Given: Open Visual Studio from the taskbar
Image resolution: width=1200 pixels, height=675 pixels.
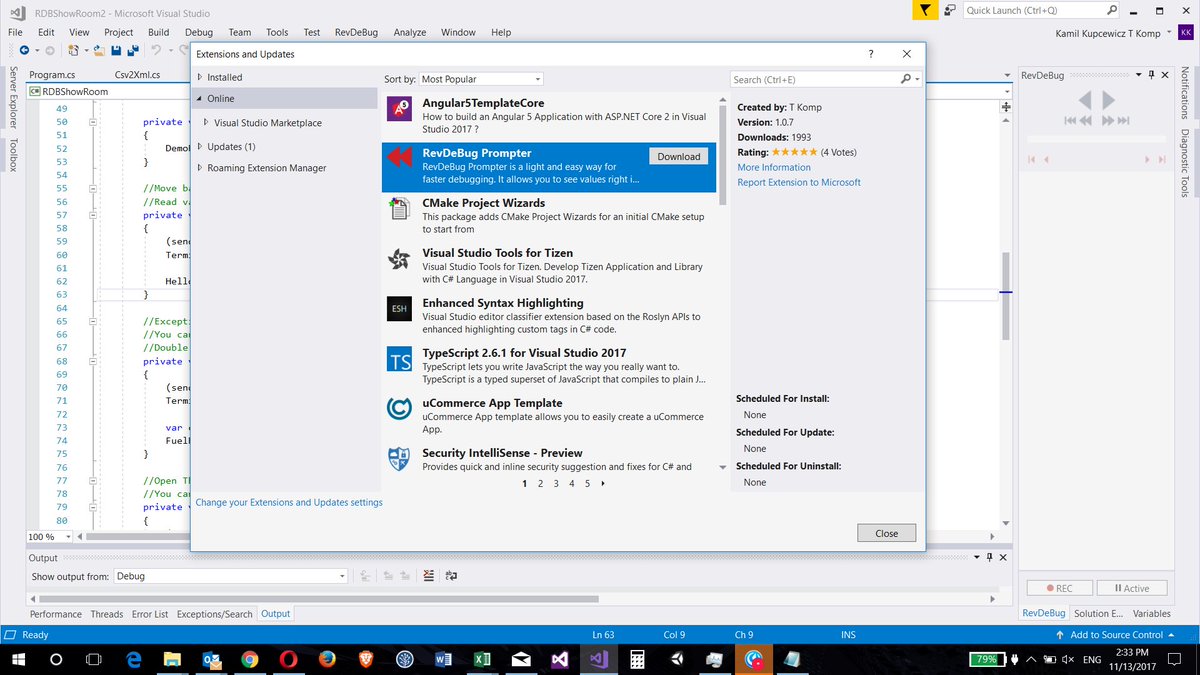Looking at the screenshot, I should point(598,660).
